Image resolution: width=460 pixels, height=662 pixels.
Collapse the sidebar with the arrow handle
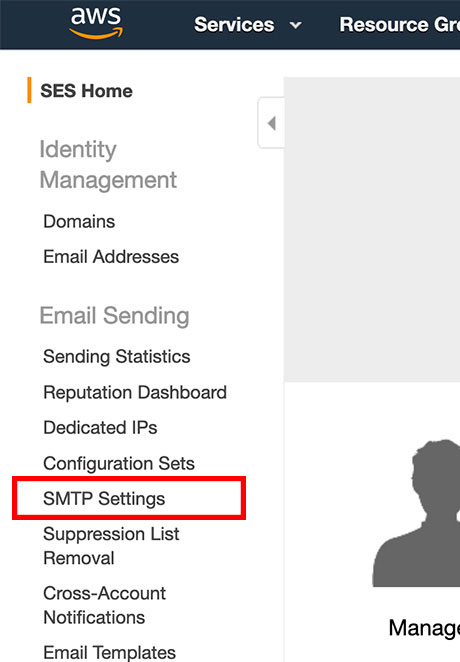click(271, 123)
